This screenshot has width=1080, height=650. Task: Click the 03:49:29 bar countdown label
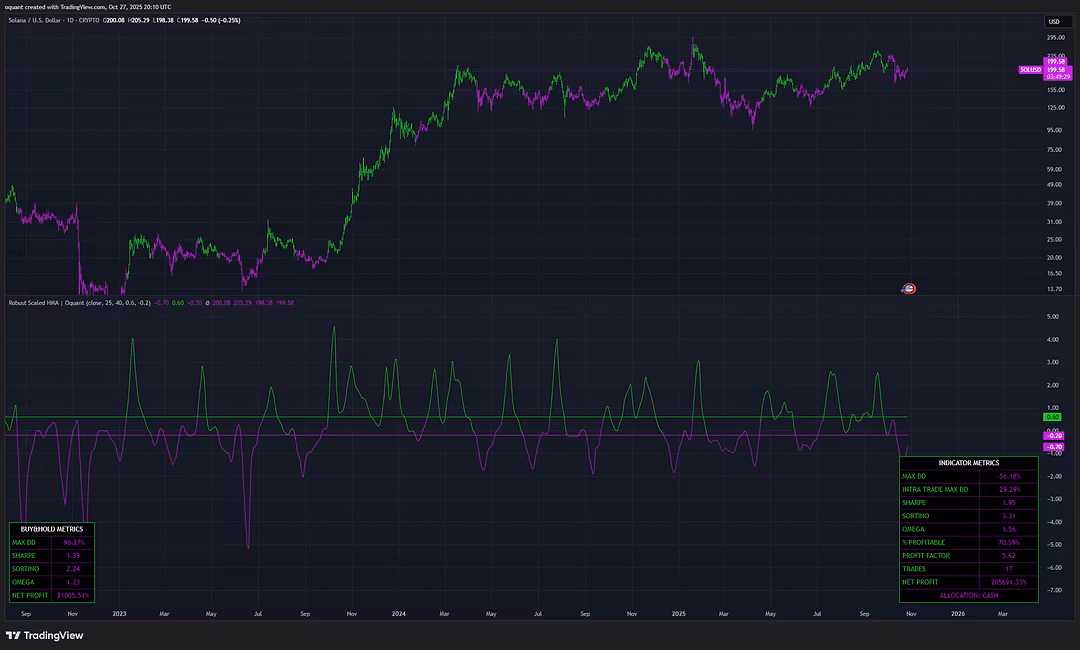[x=1057, y=76]
